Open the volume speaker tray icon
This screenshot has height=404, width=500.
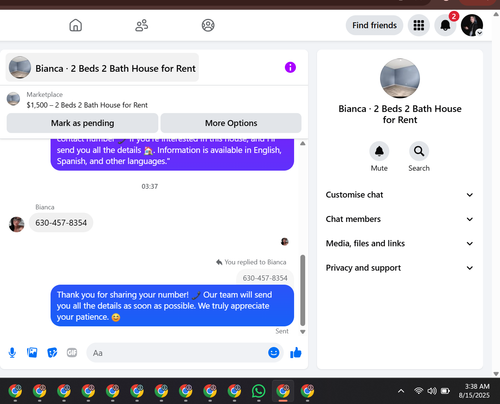pyautogui.click(x=432, y=390)
